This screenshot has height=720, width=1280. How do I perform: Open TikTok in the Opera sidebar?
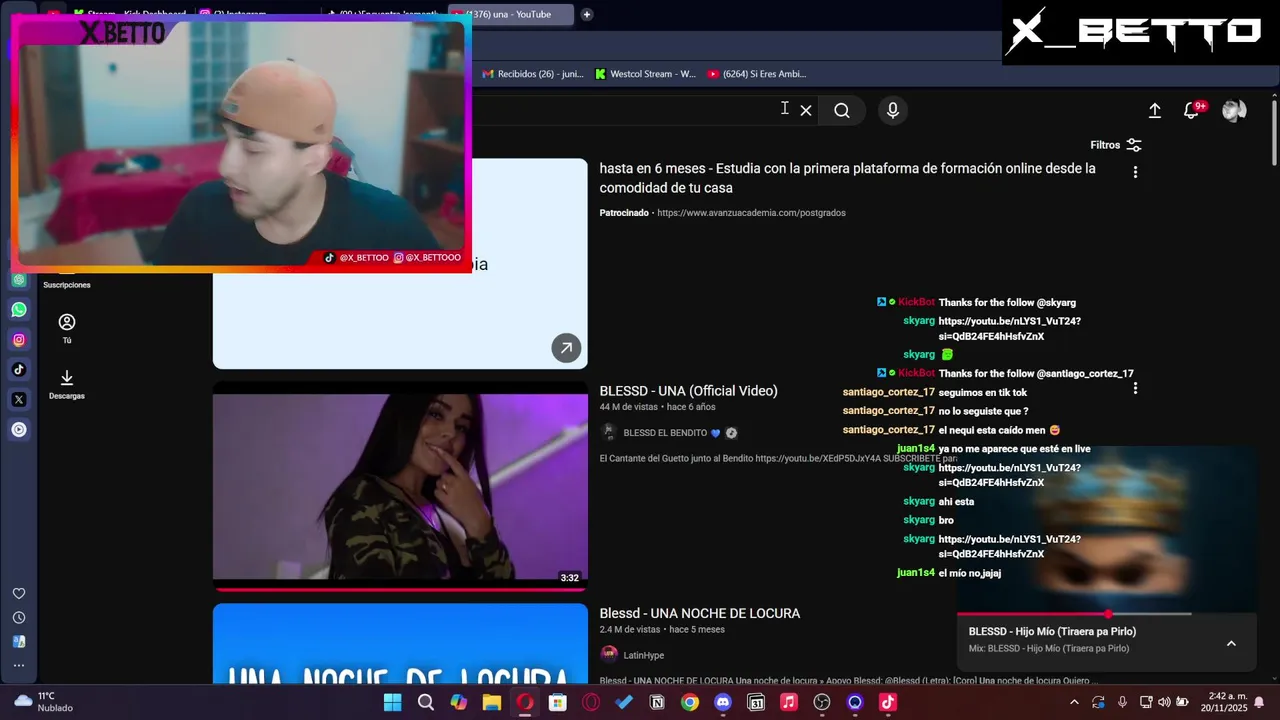coord(19,370)
